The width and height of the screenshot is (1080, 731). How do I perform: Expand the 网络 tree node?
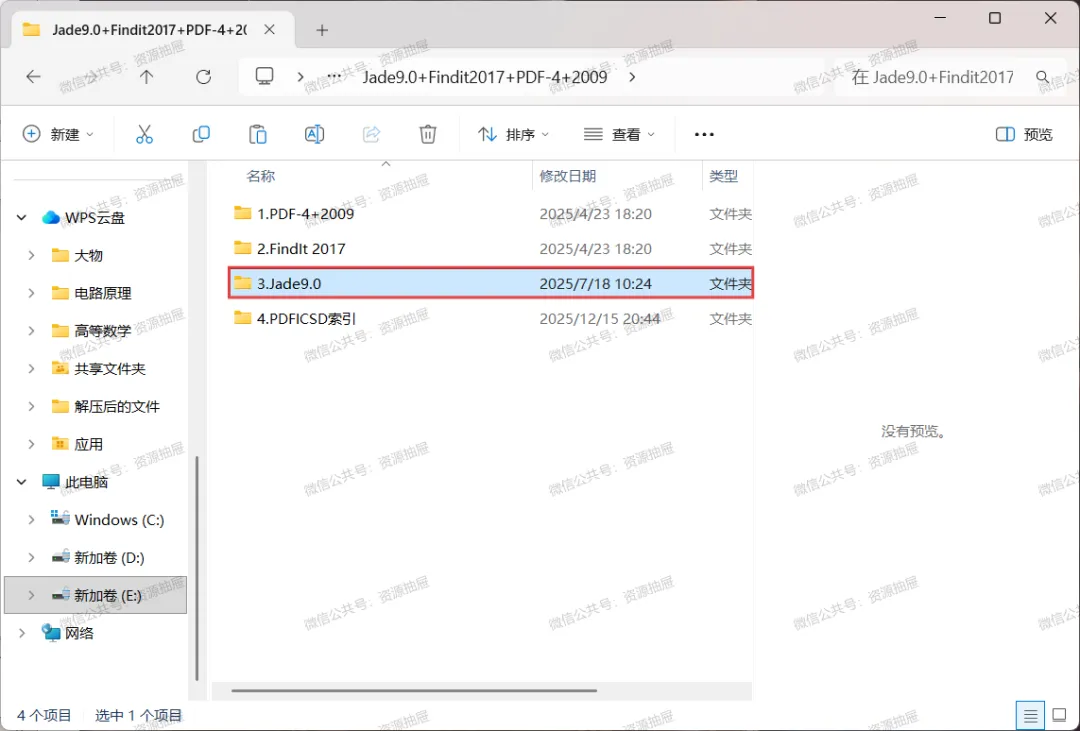(21, 633)
